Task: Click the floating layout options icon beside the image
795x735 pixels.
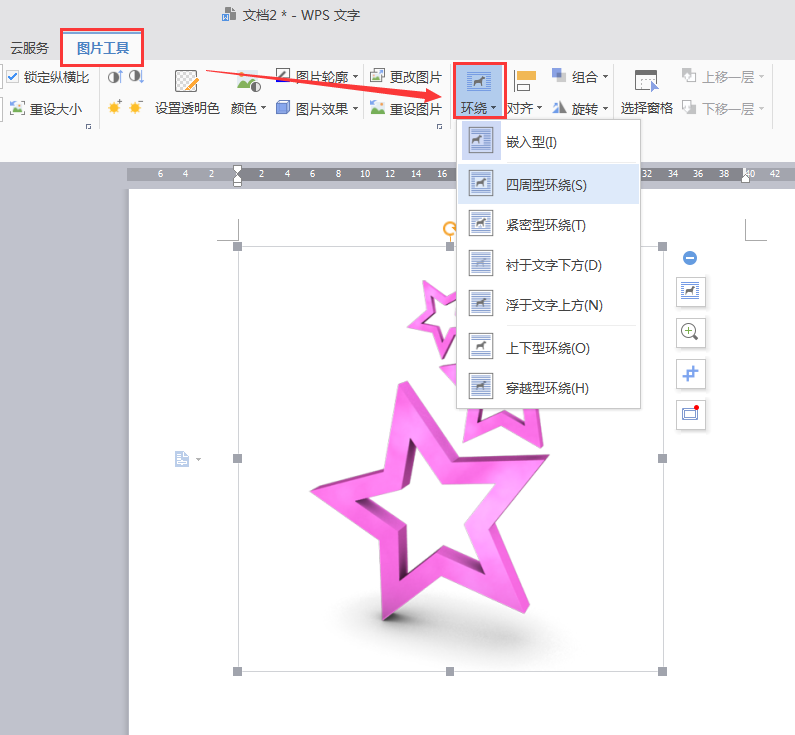Action: 690,291
